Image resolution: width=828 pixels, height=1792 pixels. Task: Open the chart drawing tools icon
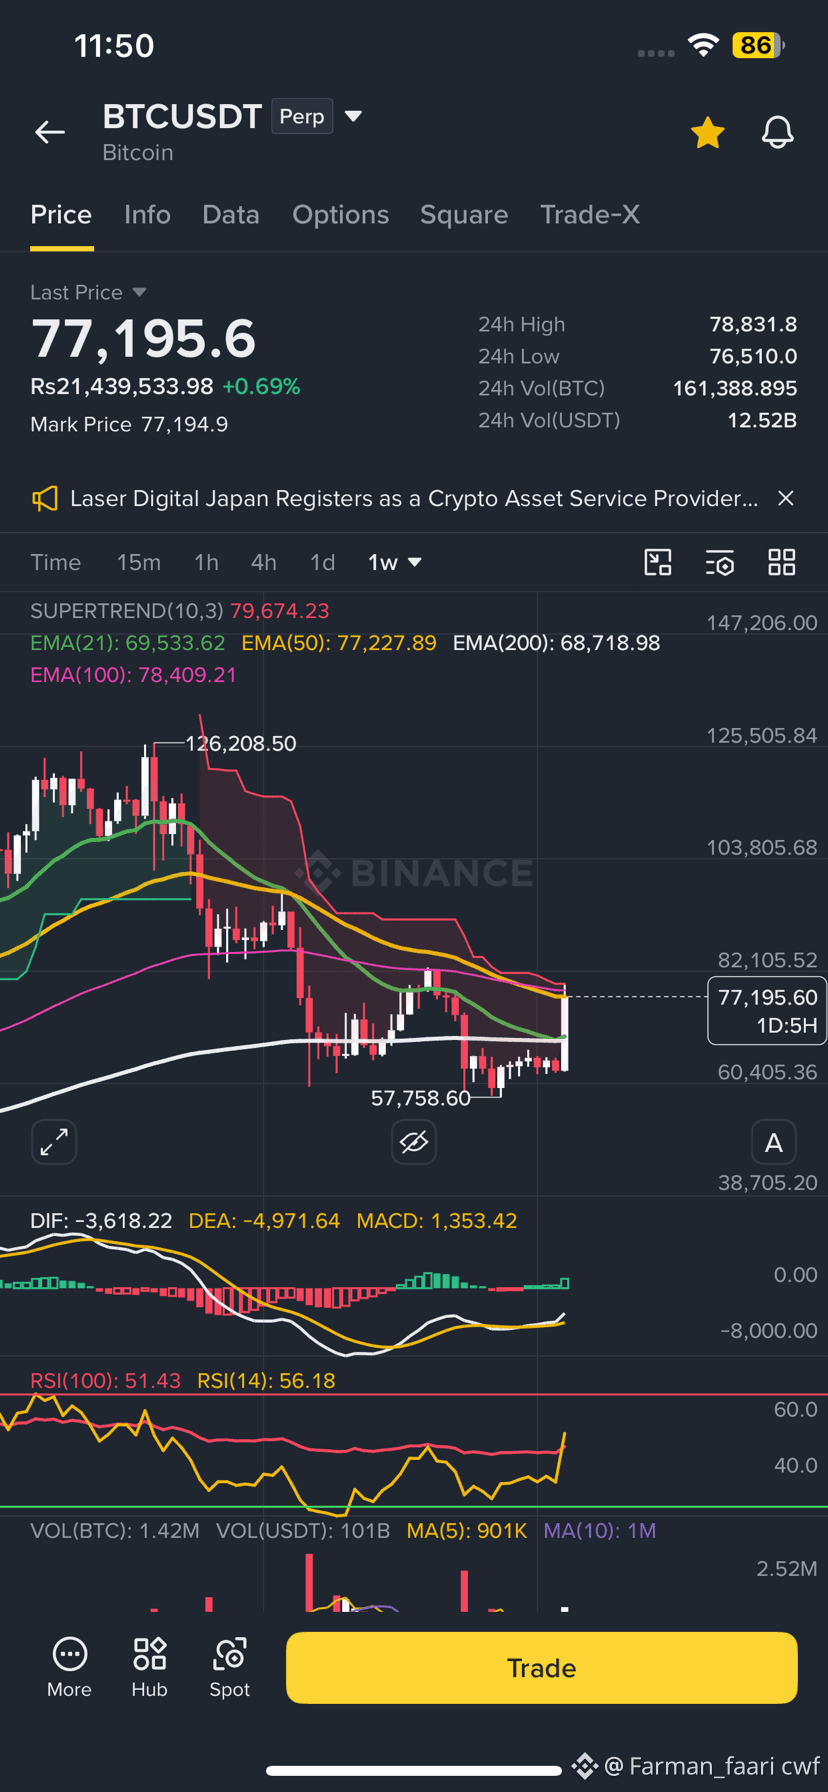click(x=658, y=562)
